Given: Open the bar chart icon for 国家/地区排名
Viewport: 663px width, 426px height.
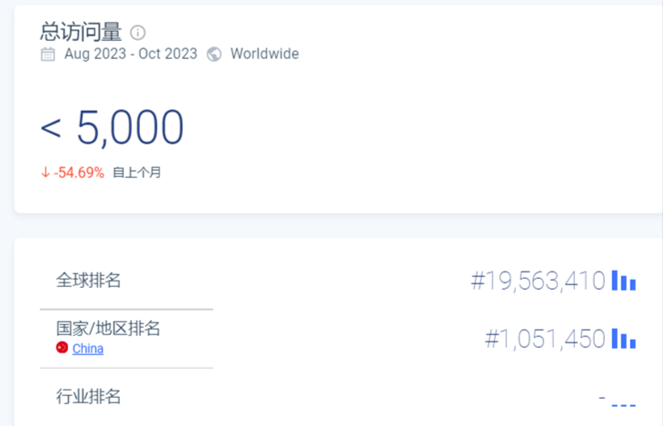Looking at the screenshot, I should [624, 339].
